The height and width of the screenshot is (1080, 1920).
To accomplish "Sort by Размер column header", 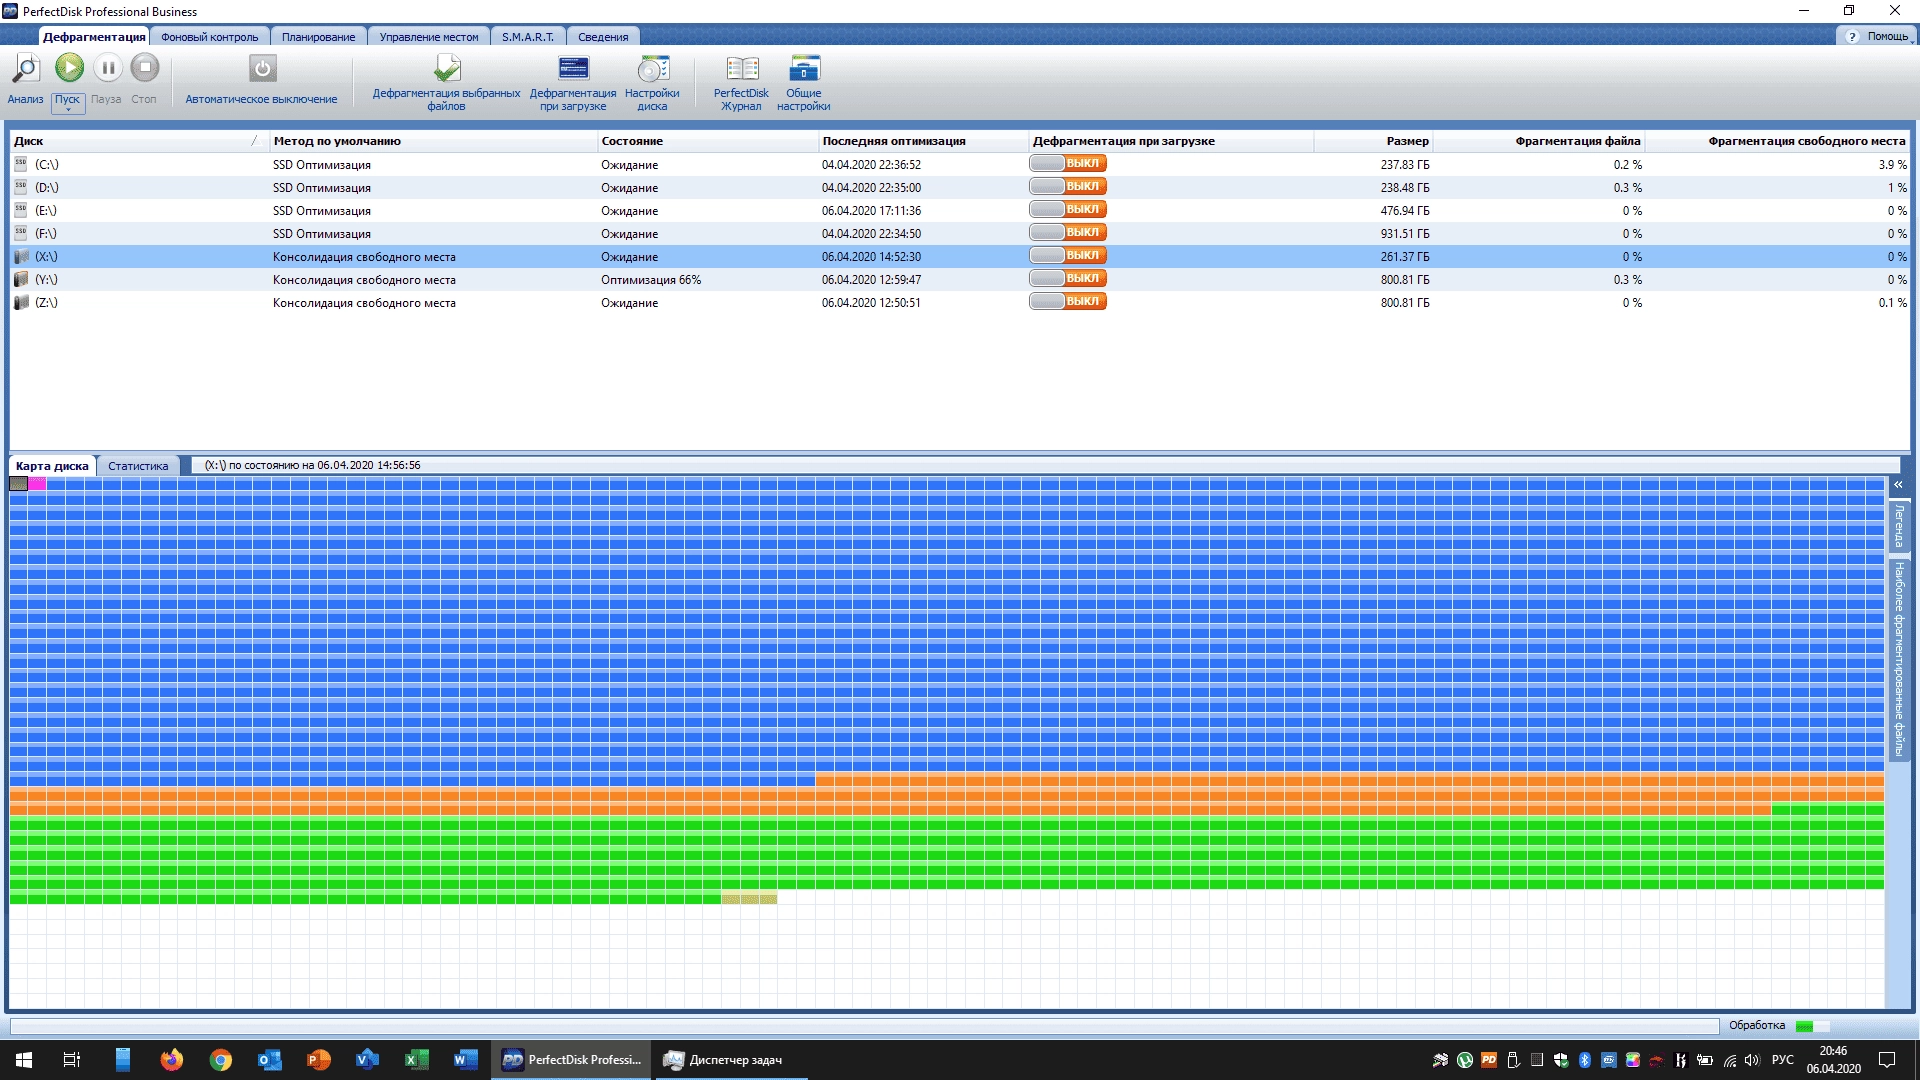I will pyautogui.click(x=1373, y=141).
